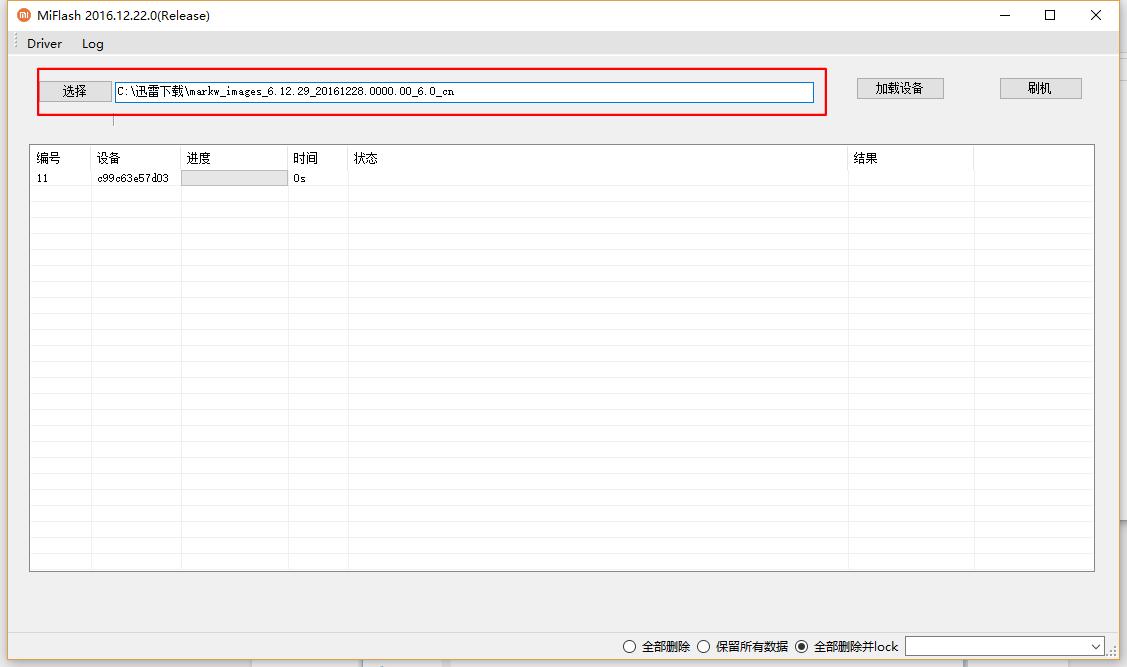Viewport: 1127px width, 667px height.
Task: Click the MiFlash app icon in title bar
Action: point(24,15)
